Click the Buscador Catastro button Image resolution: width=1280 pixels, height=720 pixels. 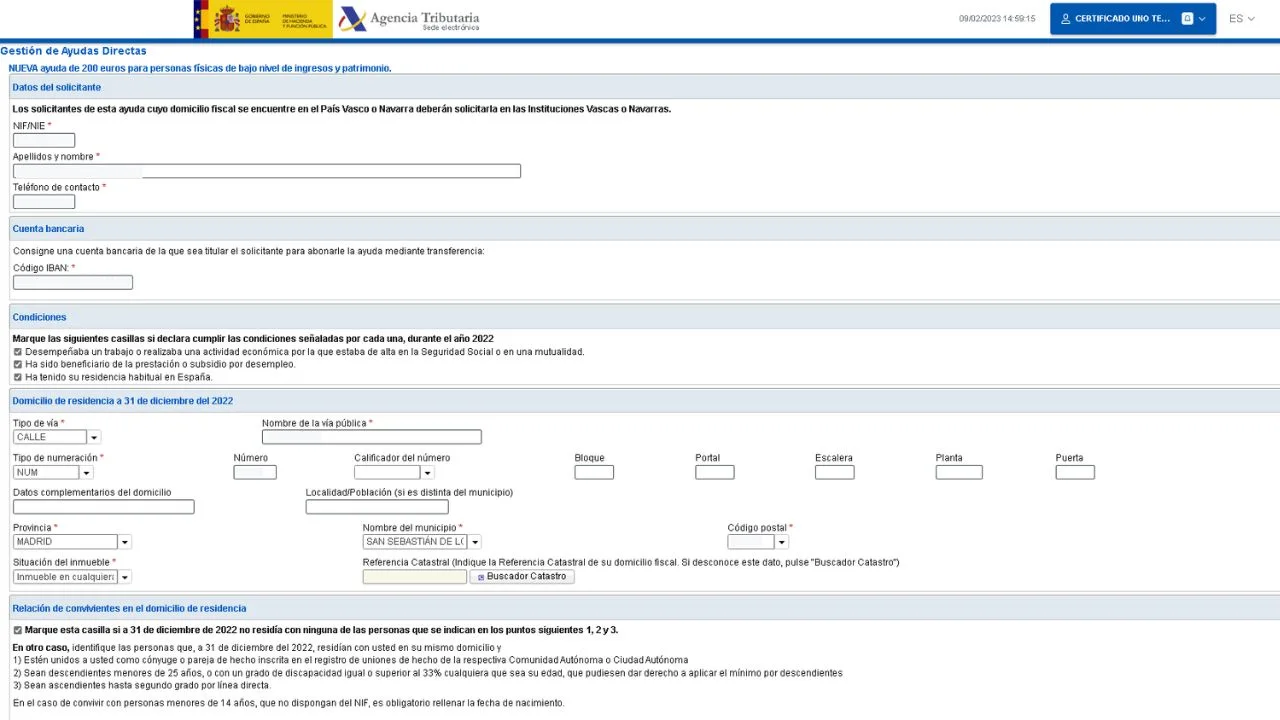(522, 577)
